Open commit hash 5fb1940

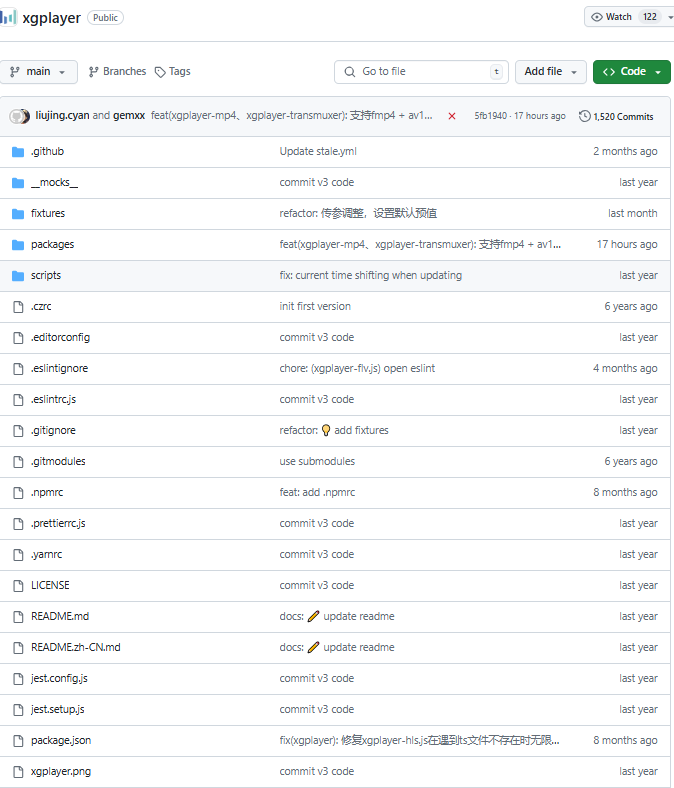491,116
